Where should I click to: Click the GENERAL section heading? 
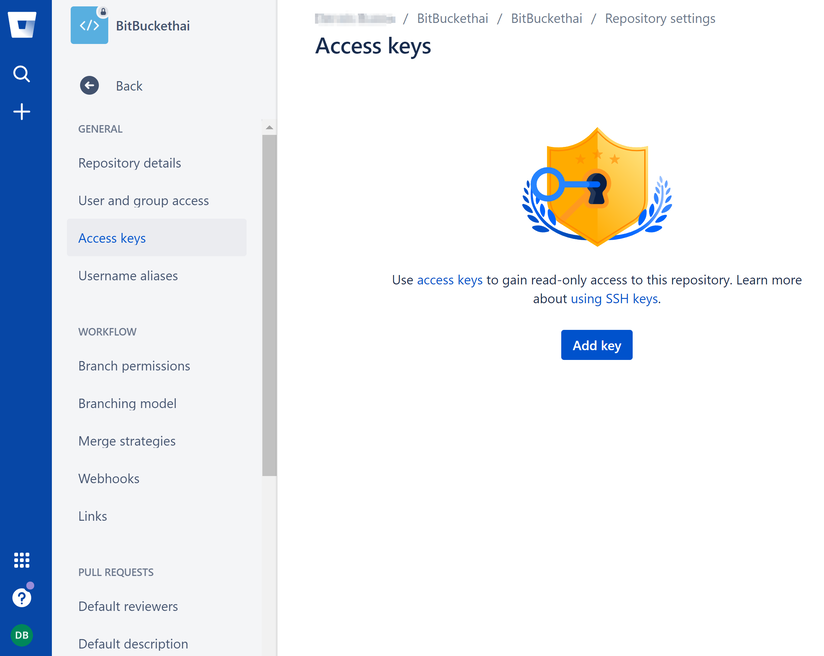[100, 129]
